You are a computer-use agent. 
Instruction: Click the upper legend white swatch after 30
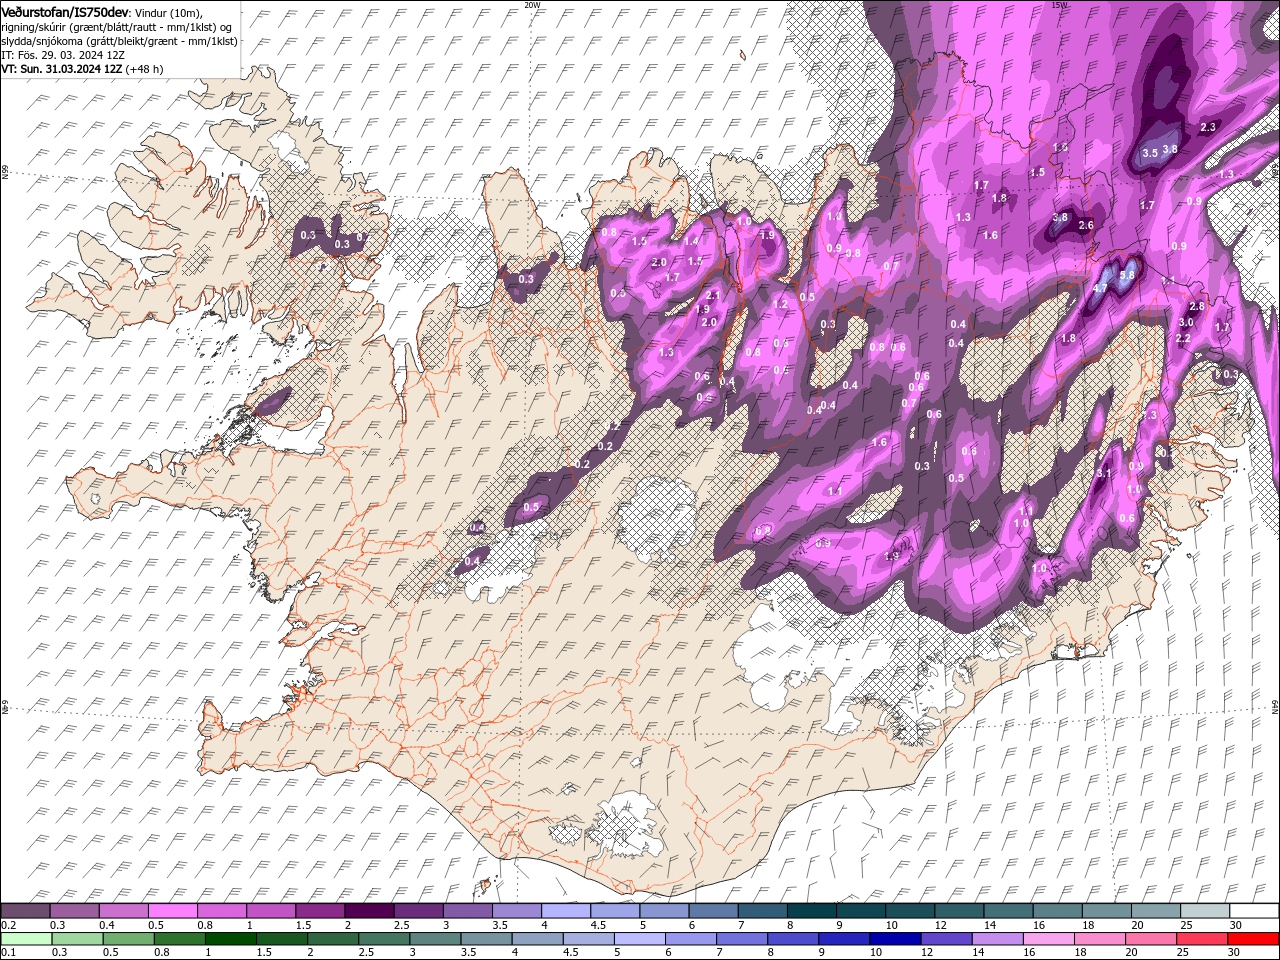pyautogui.click(x=1254, y=911)
